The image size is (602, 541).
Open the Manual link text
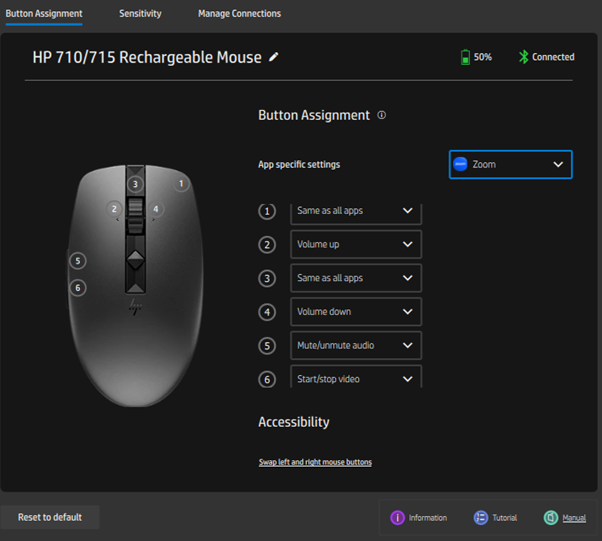[x=574, y=518]
